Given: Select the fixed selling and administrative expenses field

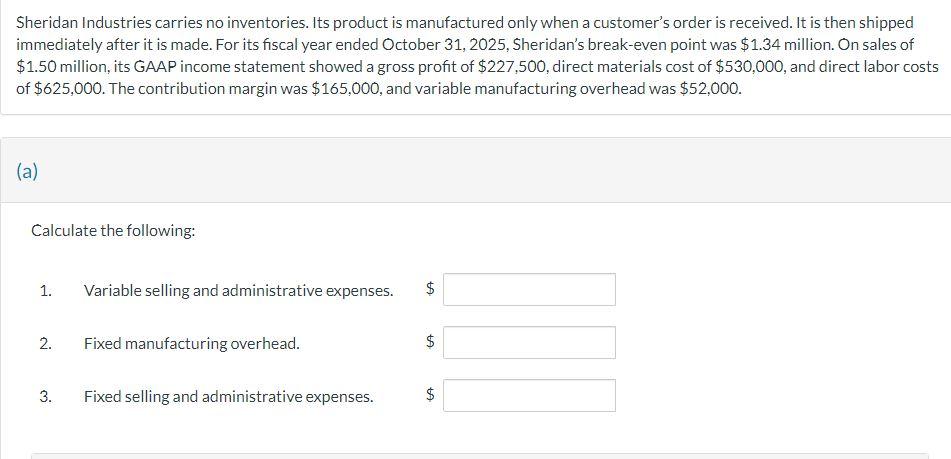Looking at the screenshot, I should tap(529, 396).
